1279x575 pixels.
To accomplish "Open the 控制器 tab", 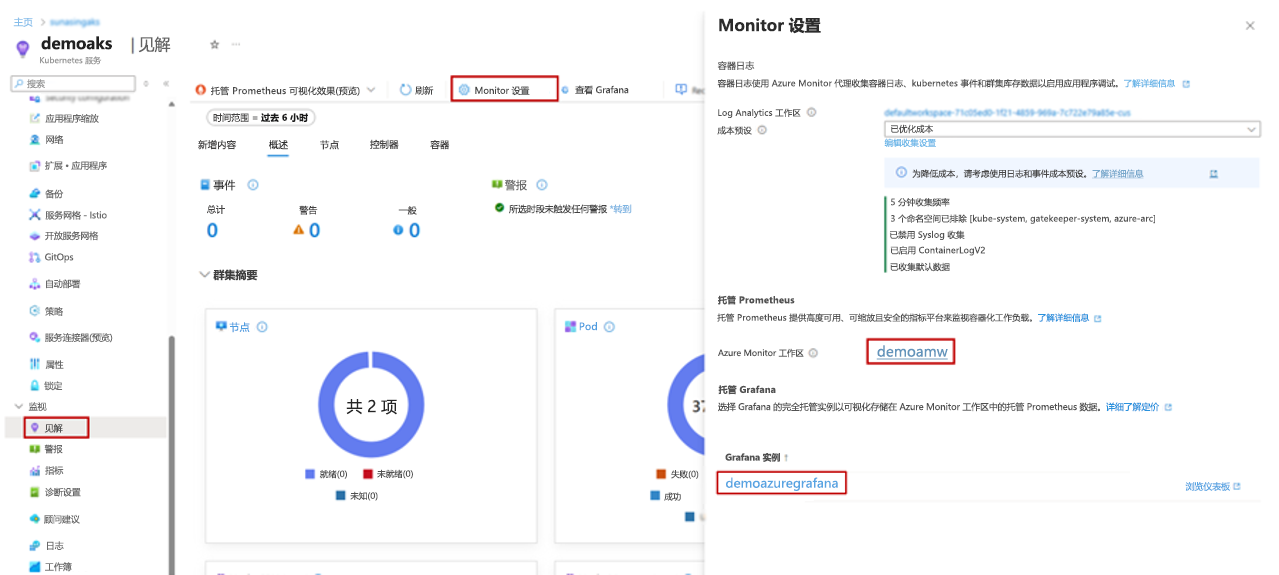I will (x=384, y=145).
